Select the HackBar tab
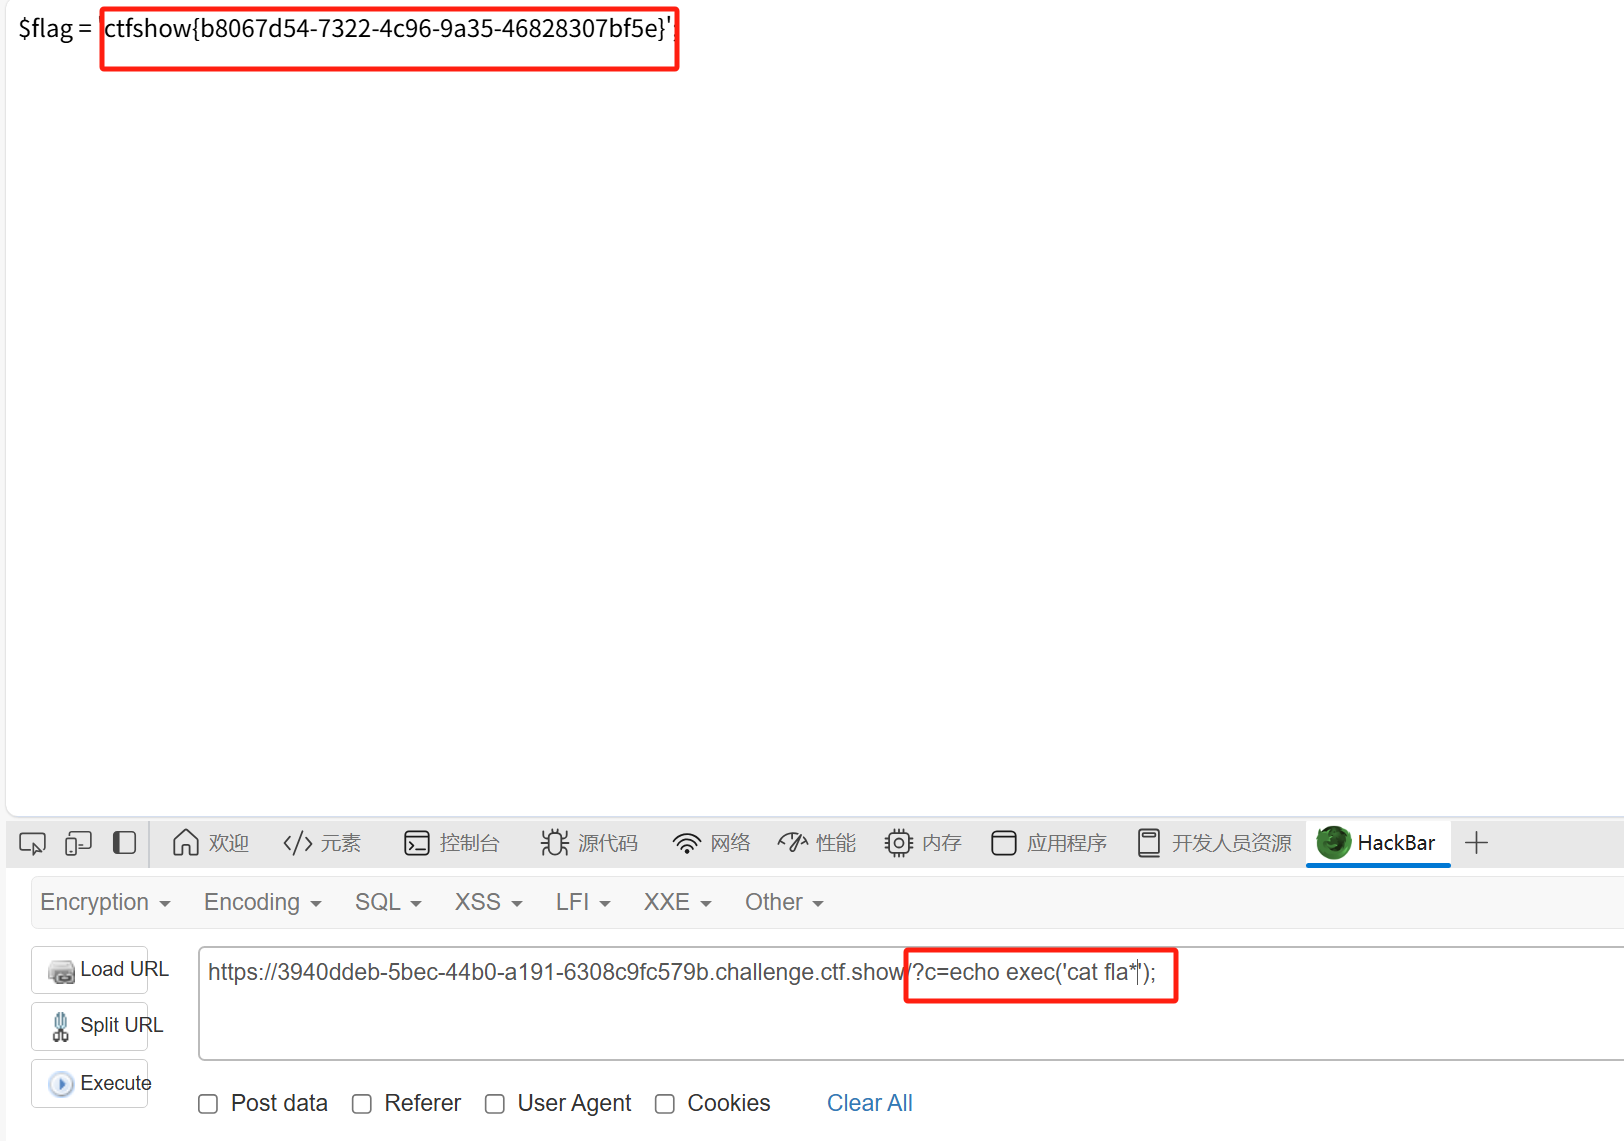This screenshot has height=1141, width=1624. coord(1377,843)
